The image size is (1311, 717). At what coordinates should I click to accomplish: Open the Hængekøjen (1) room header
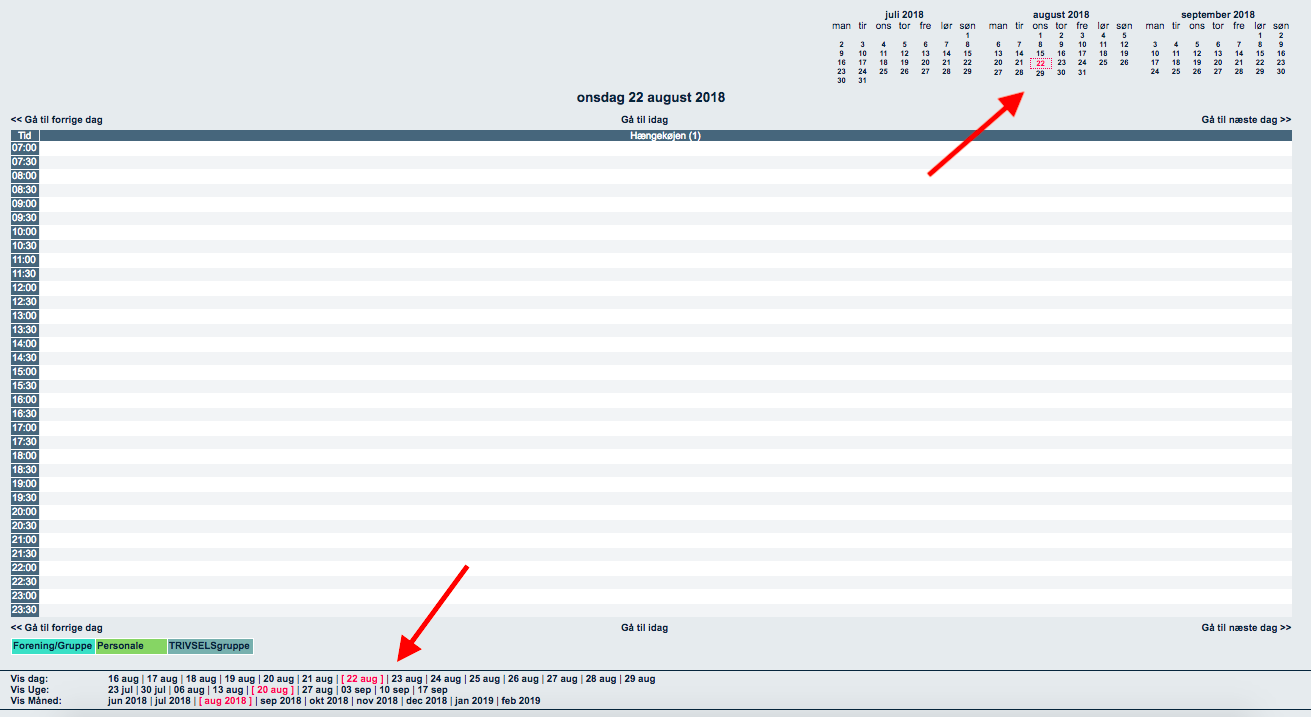665,135
